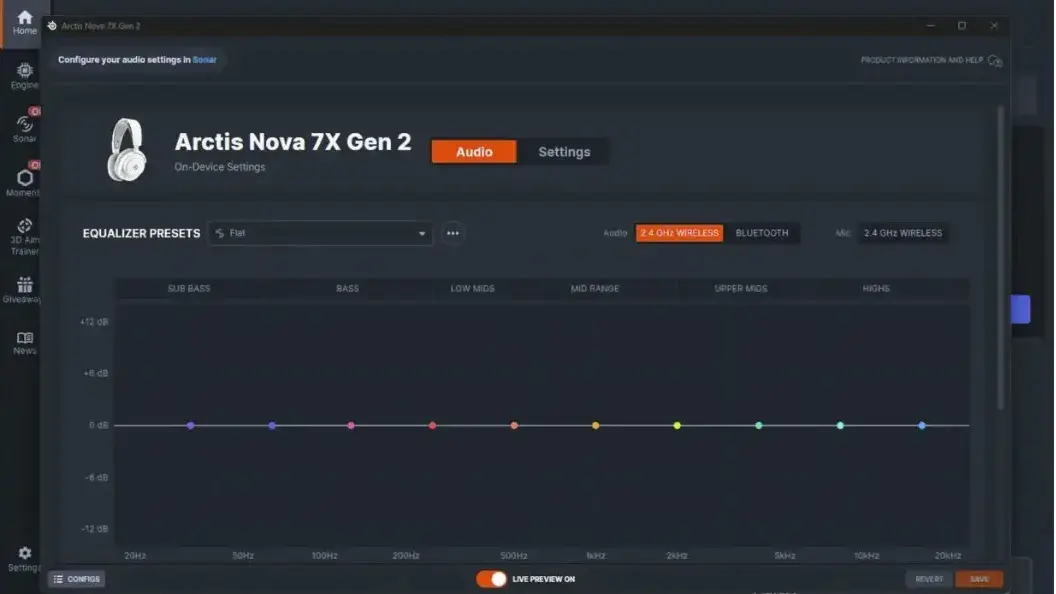
Task: Click the HIGHS band label
Action: pos(876,288)
